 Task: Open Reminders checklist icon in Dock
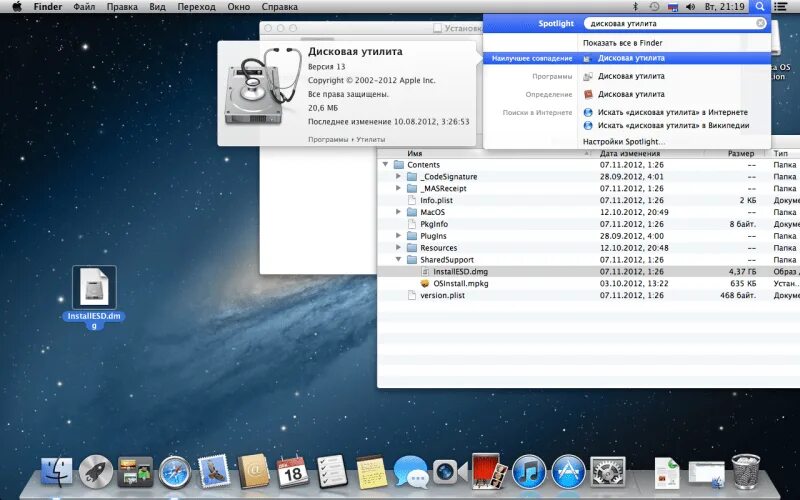tap(332, 471)
